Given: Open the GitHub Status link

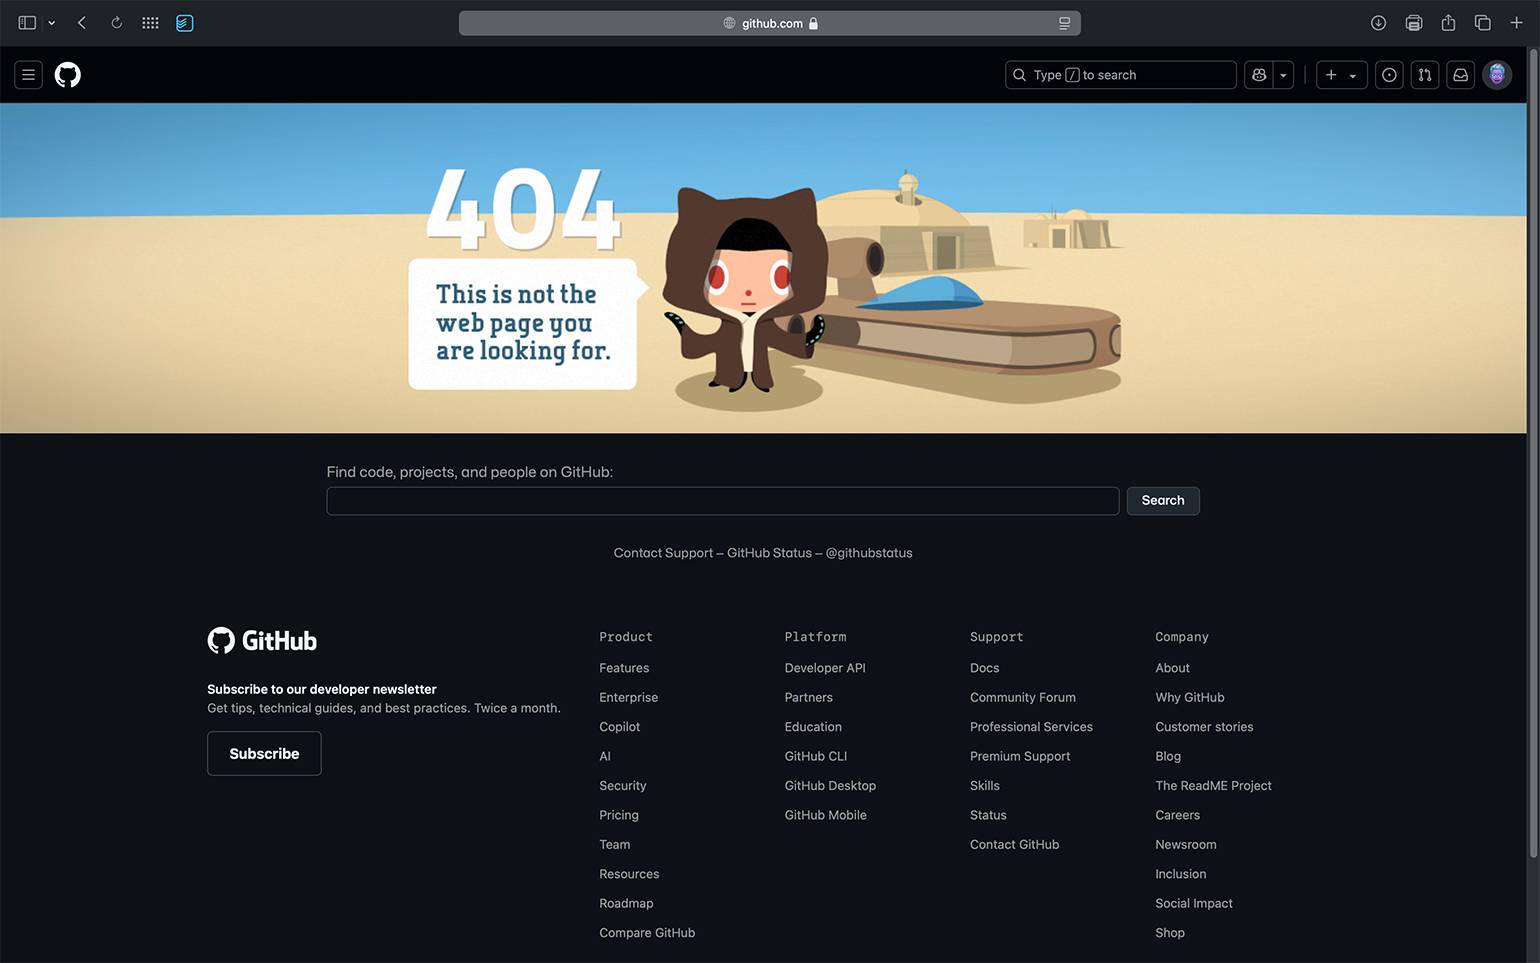Looking at the screenshot, I should point(769,553).
